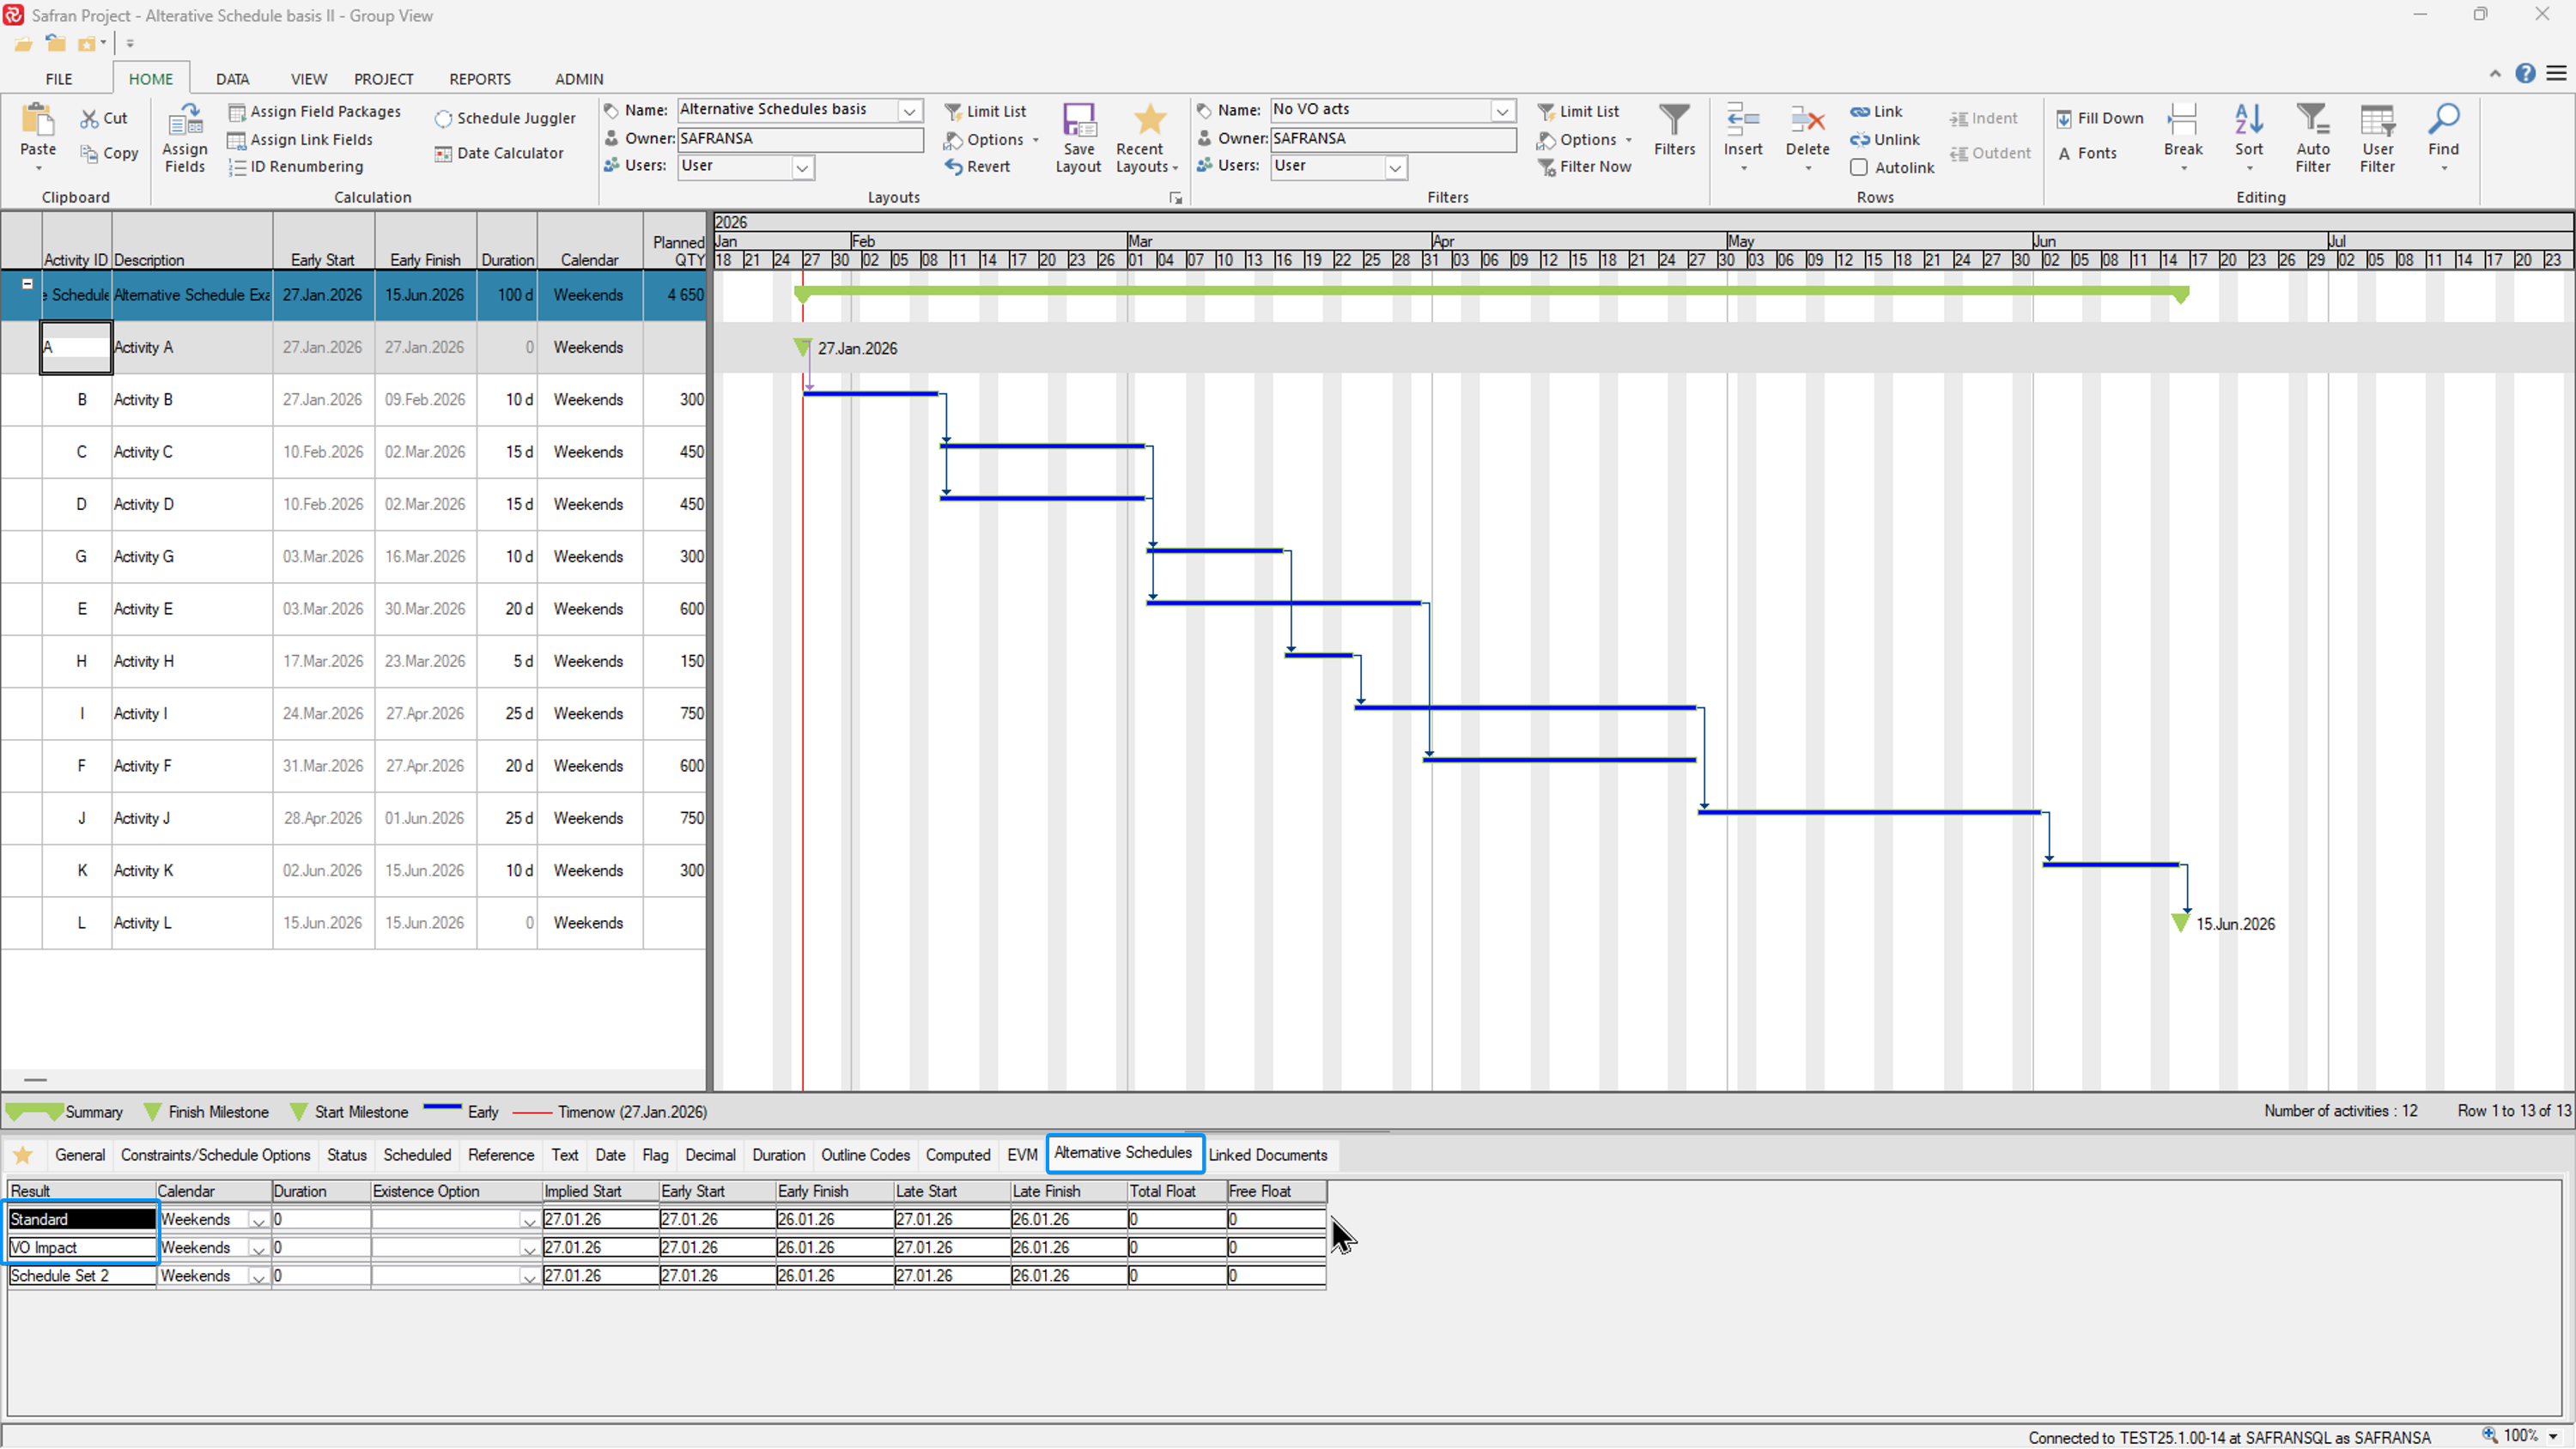Viewport: 2576px width, 1449px height.
Task: Click the favorites star tab icon
Action: [x=23, y=1156]
